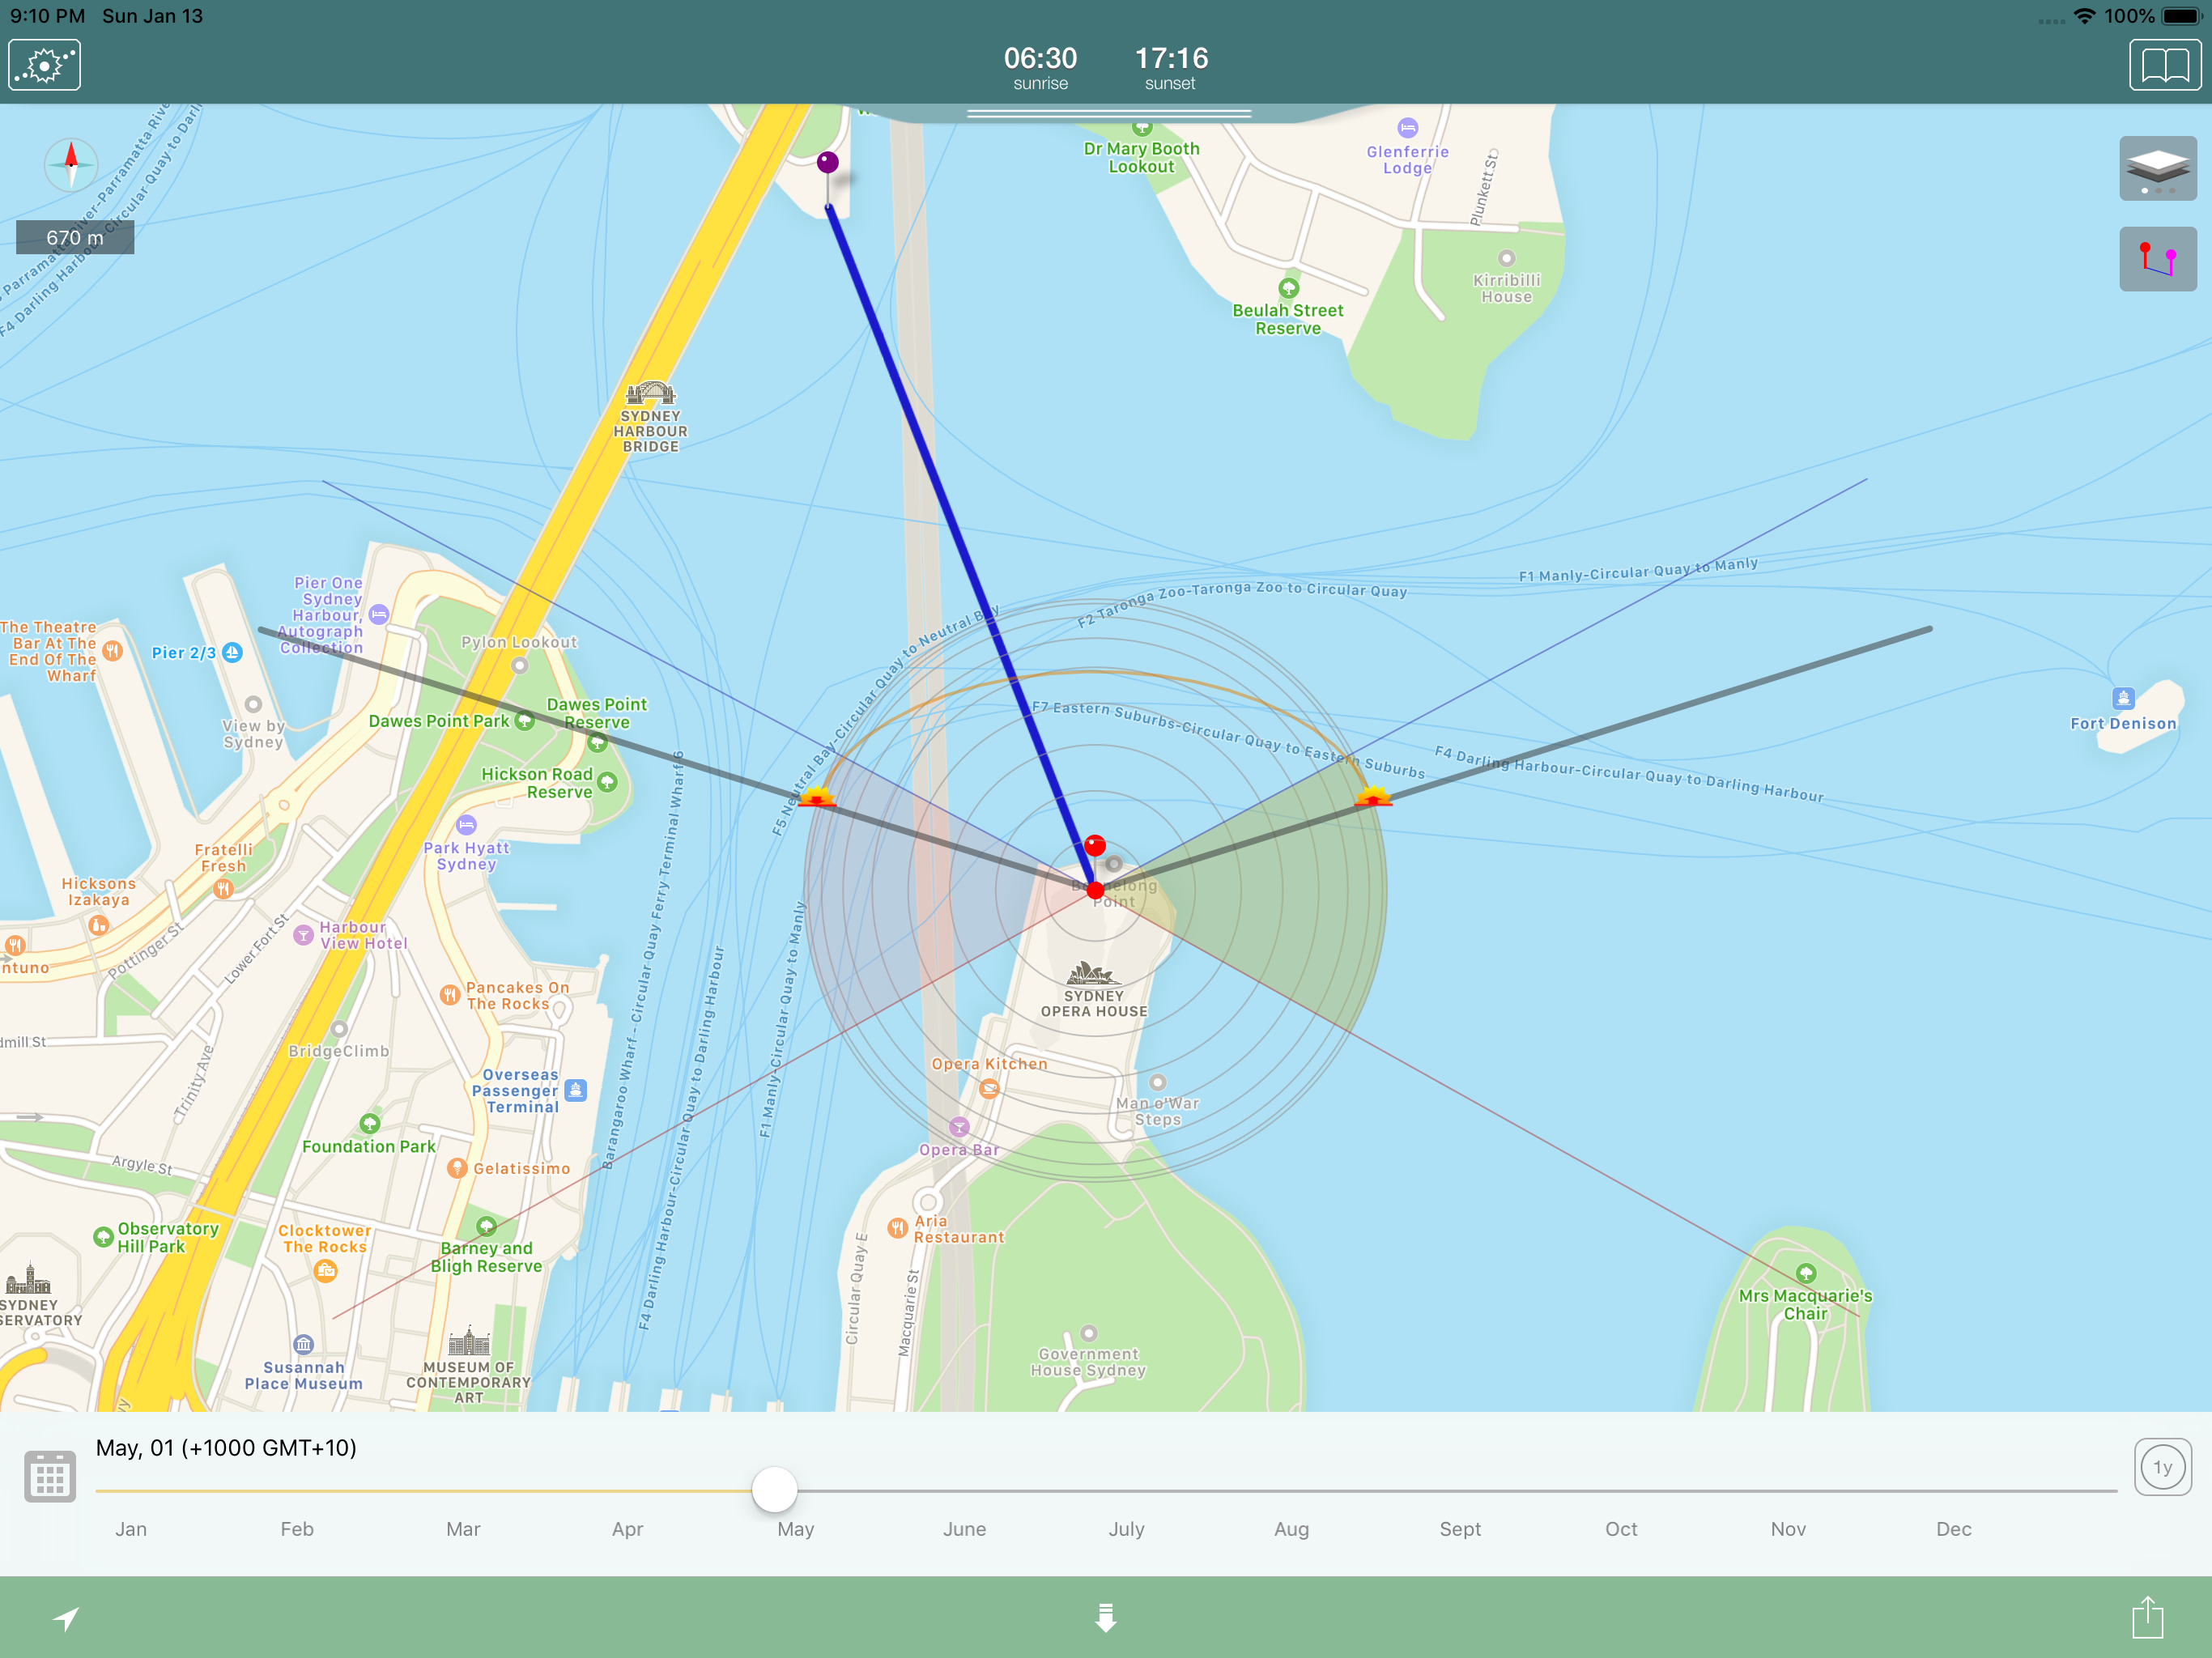This screenshot has width=2212, height=1658.
Task: Click the date slider handle at May
Action: (774, 1490)
